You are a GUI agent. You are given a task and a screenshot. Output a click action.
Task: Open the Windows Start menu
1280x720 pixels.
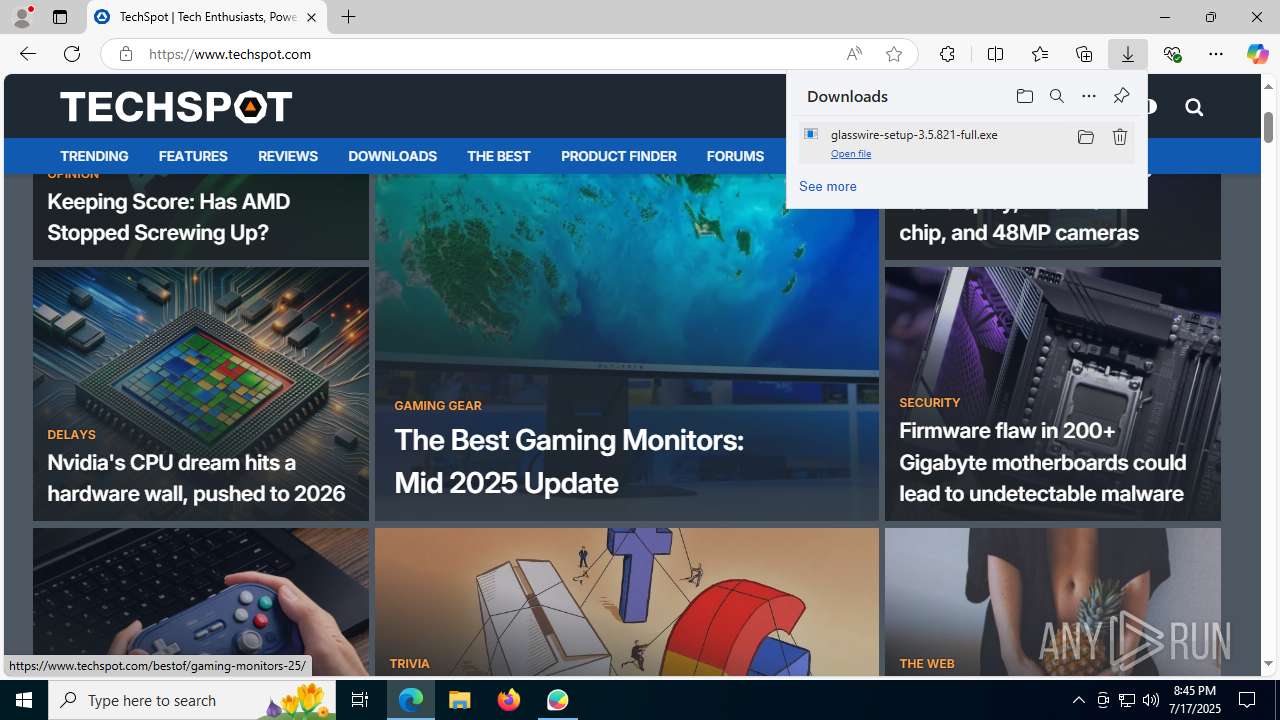point(24,700)
